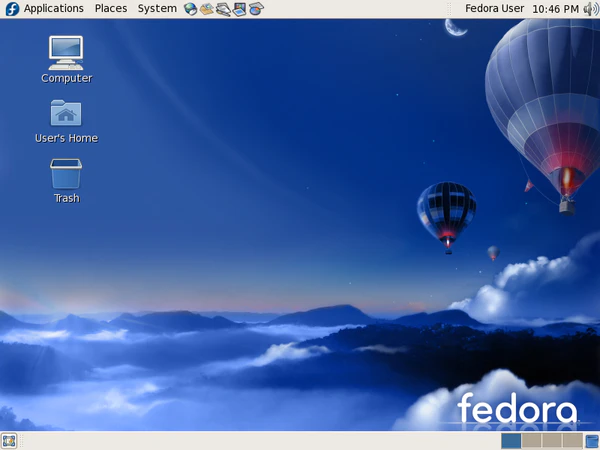The image size is (600, 450).
Task: Open the presentation slides launcher icon
Action: point(240,9)
